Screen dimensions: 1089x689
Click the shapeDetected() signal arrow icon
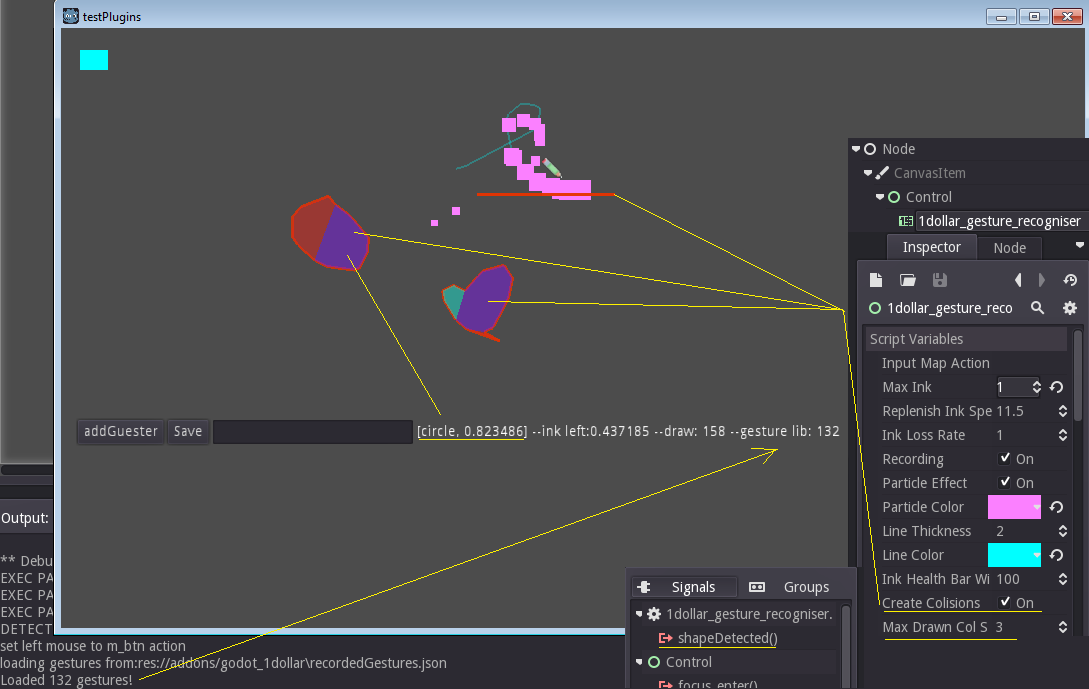click(665, 638)
